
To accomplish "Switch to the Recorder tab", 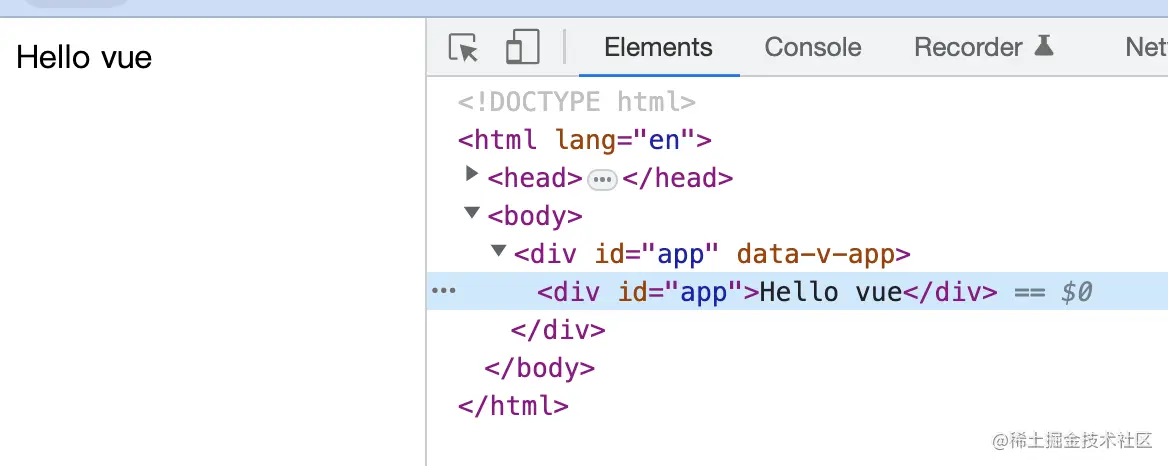I will (984, 48).
